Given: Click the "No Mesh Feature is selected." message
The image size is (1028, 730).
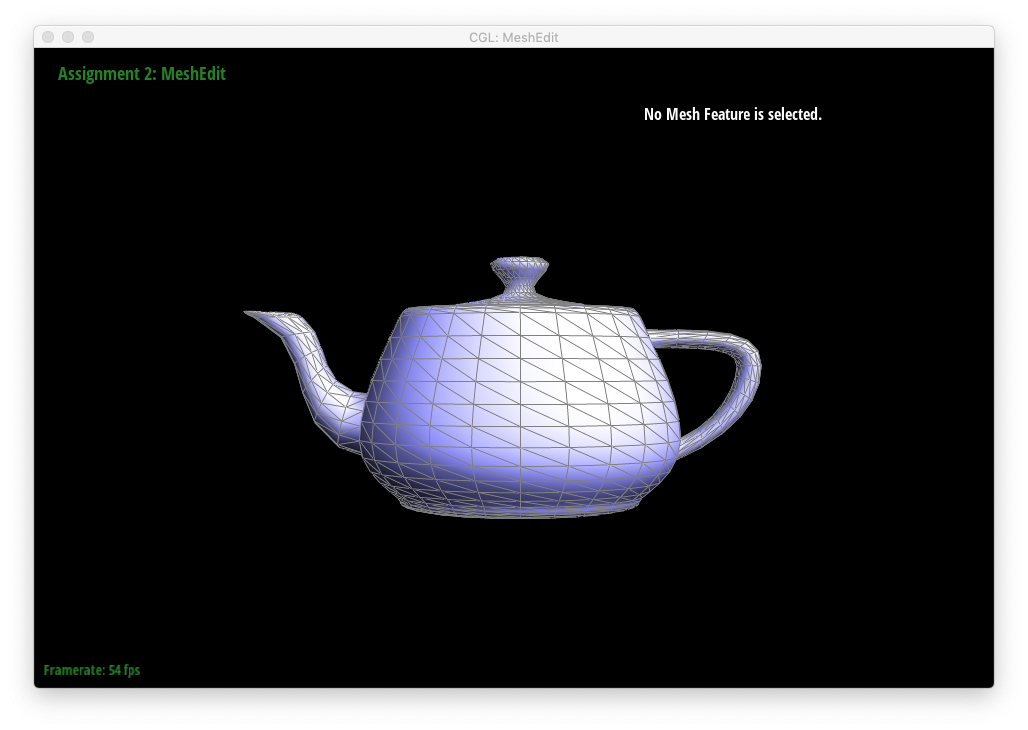Looking at the screenshot, I should point(732,114).
